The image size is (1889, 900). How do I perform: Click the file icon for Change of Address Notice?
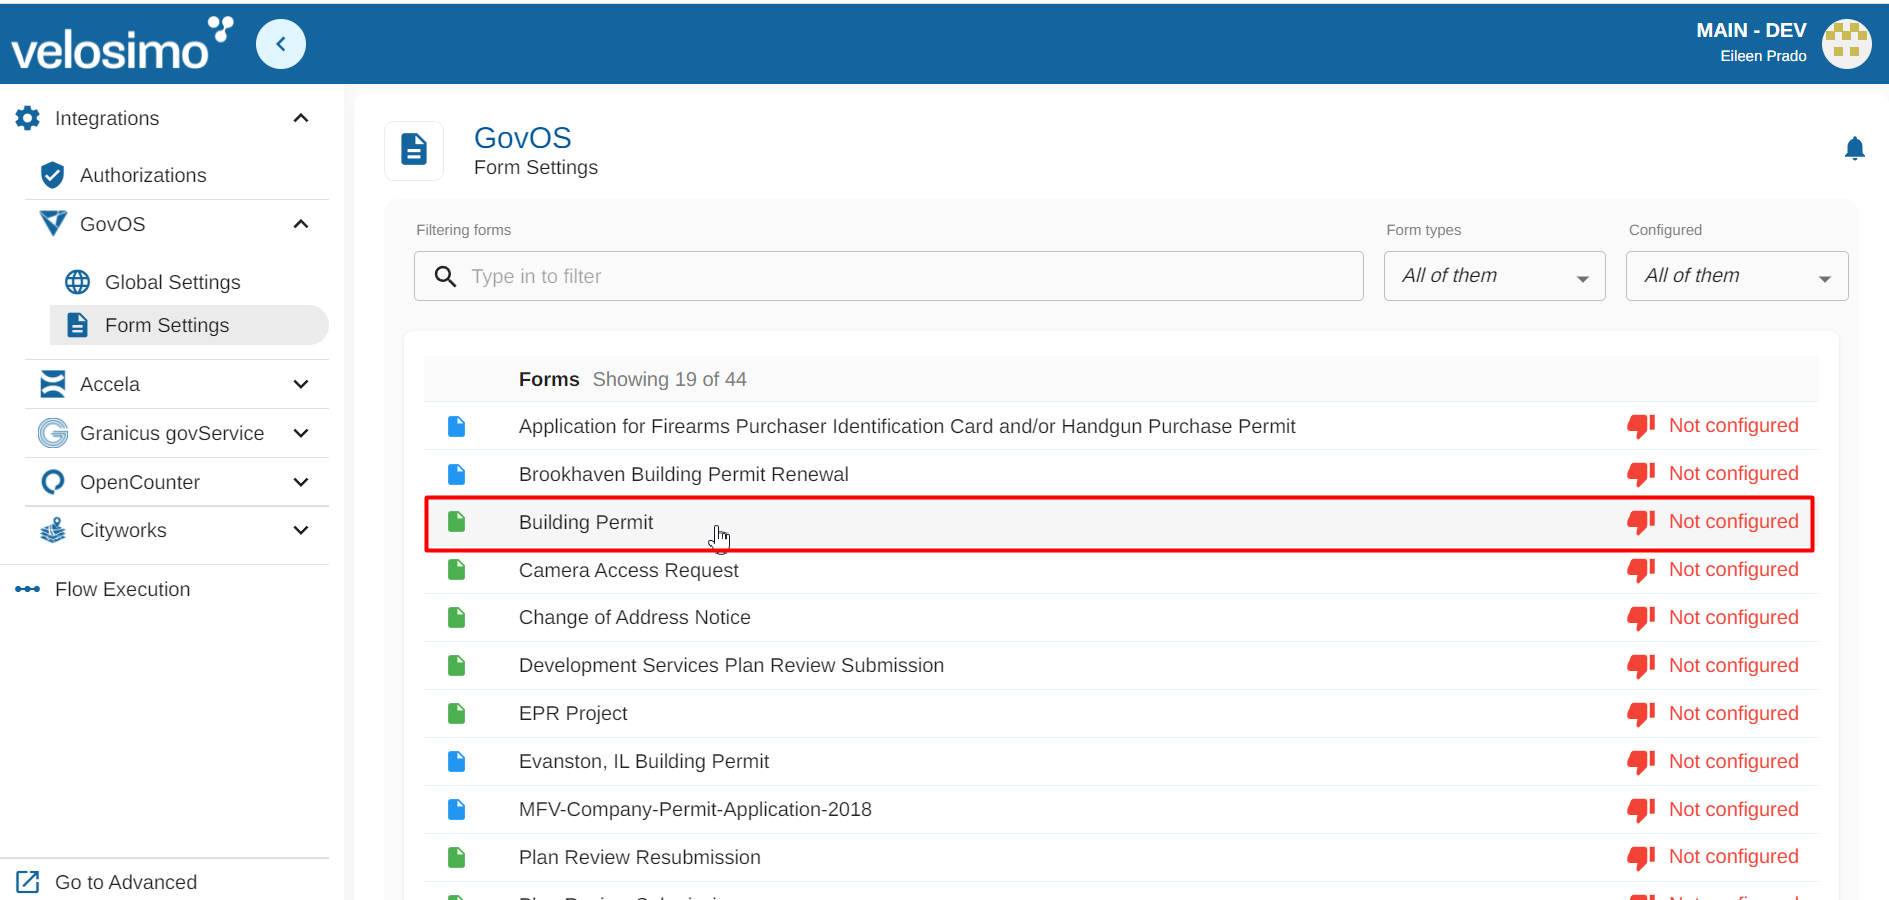click(x=457, y=618)
